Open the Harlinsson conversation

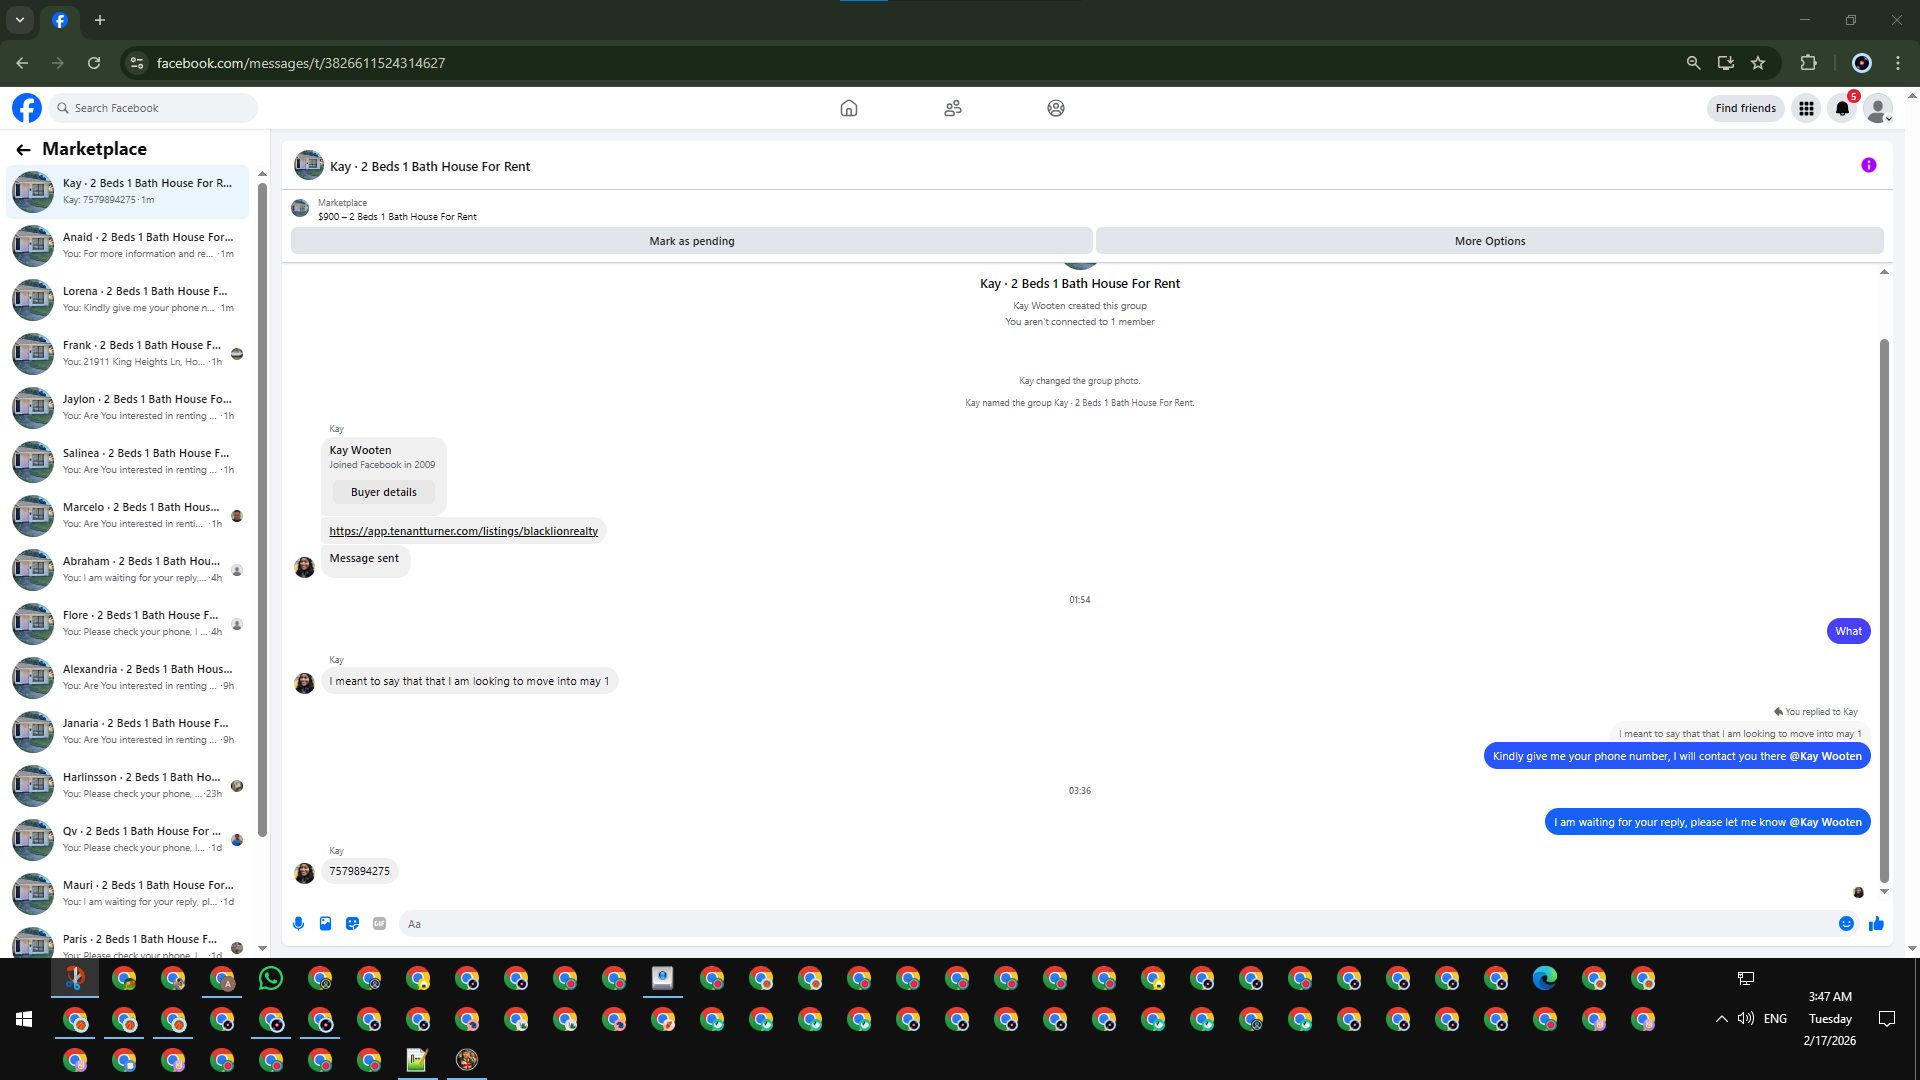point(128,785)
